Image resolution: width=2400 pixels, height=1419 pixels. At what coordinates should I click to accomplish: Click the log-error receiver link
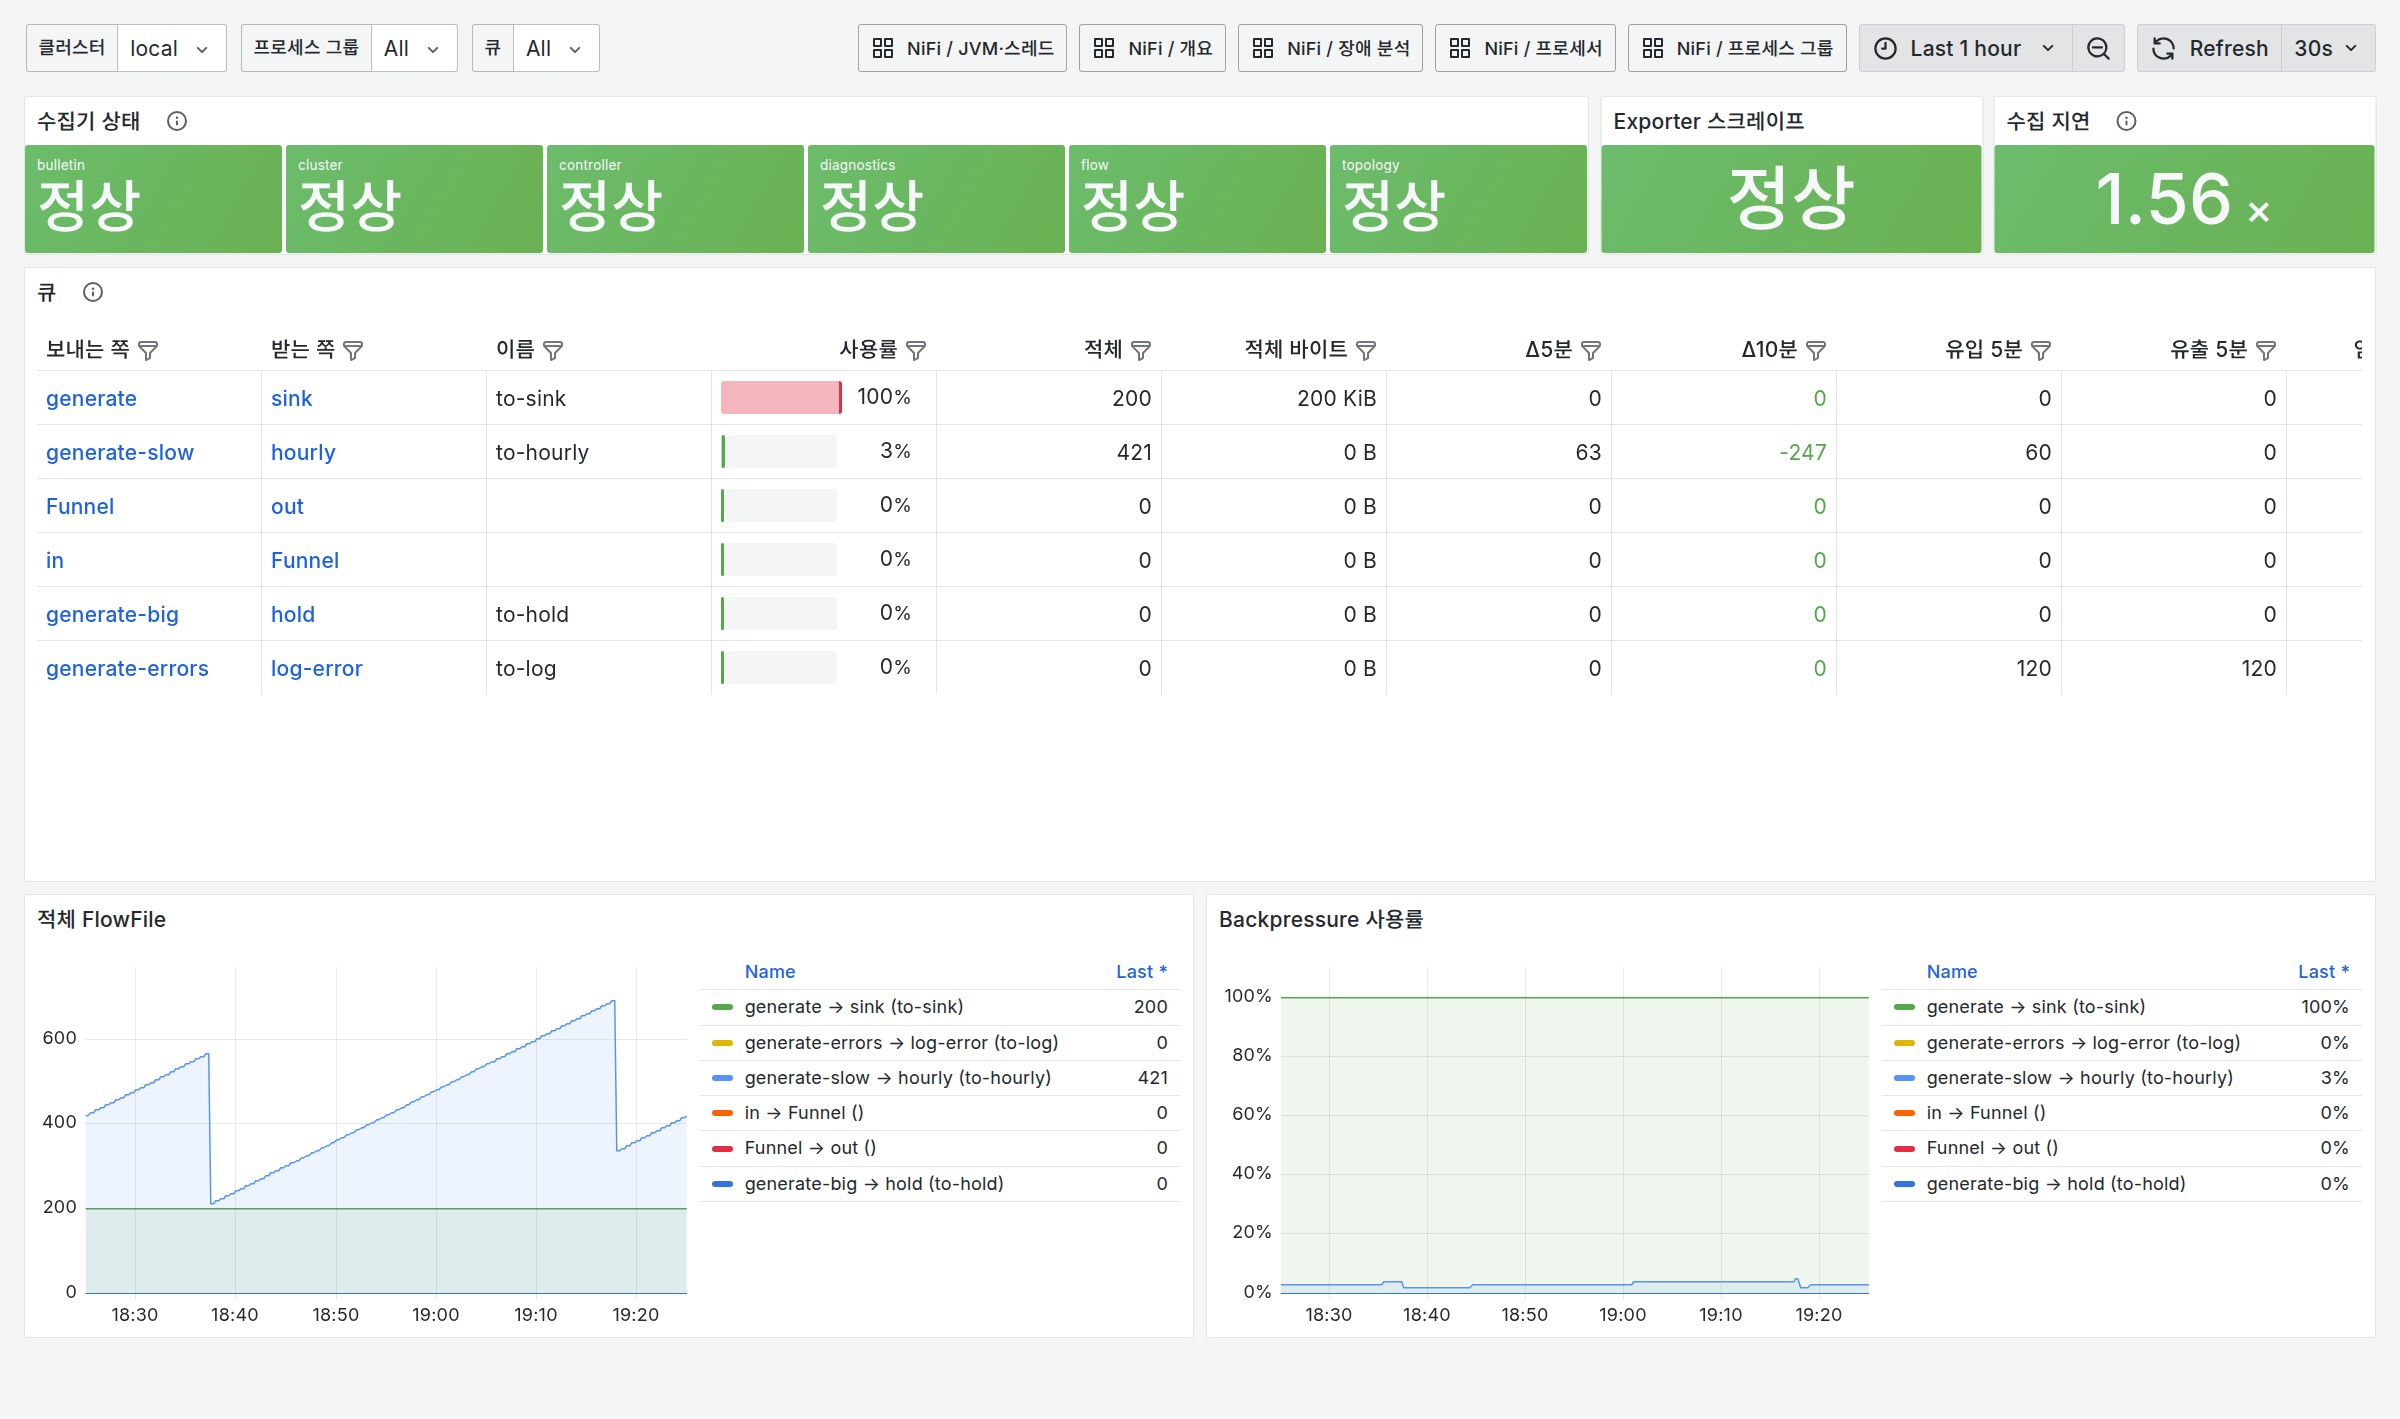click(x=316, y=668)
